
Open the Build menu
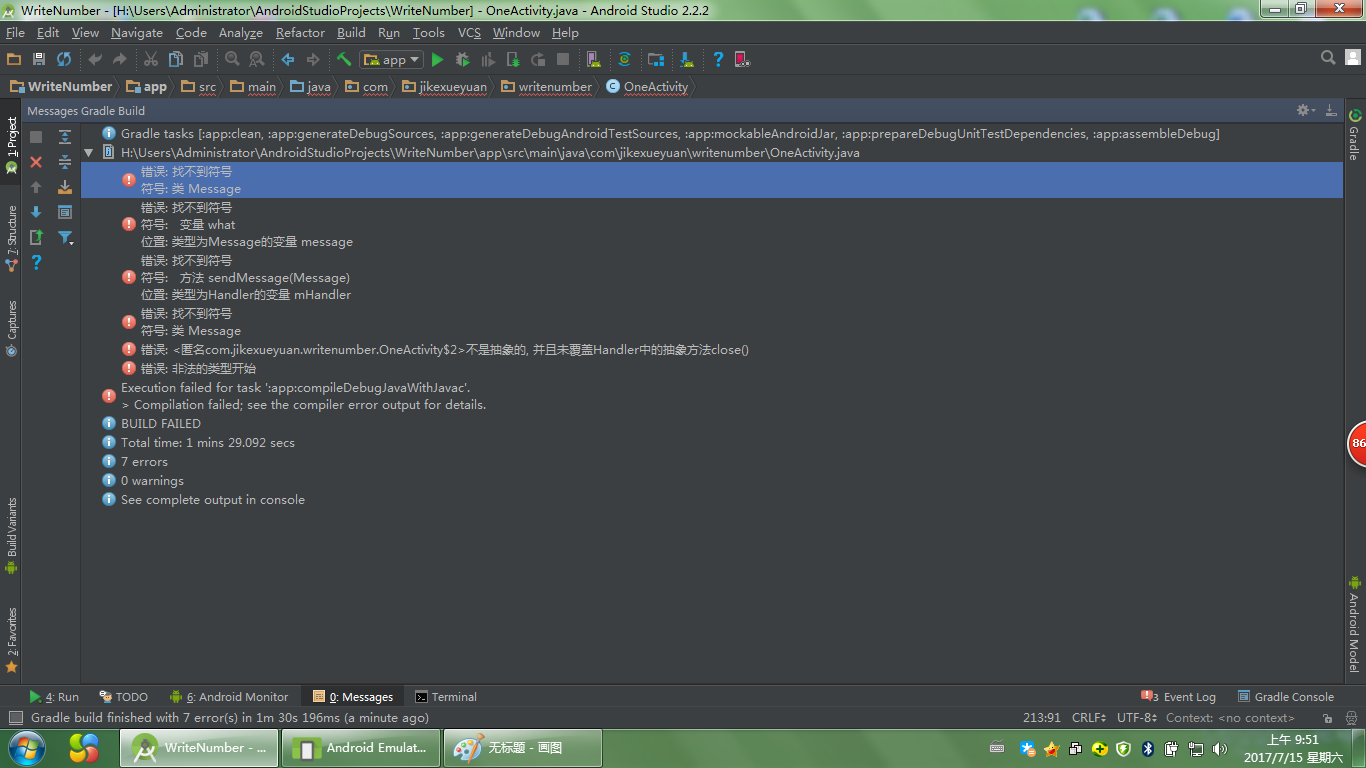click(x=351, y=33)
